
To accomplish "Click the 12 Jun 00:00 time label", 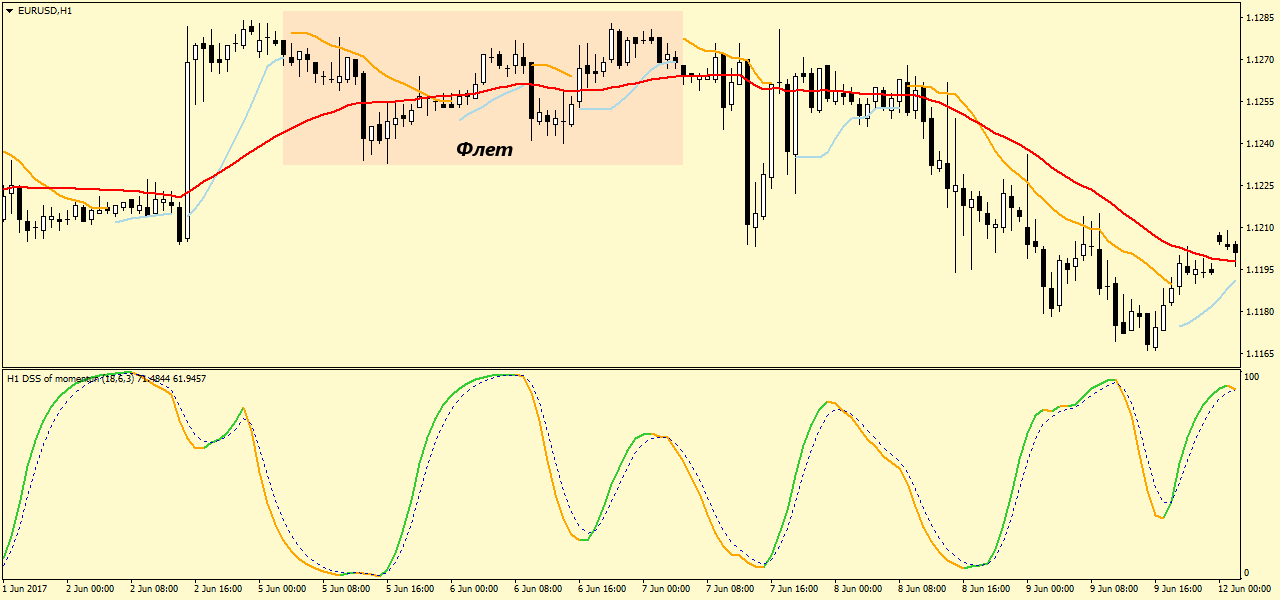I will 1244,589.
